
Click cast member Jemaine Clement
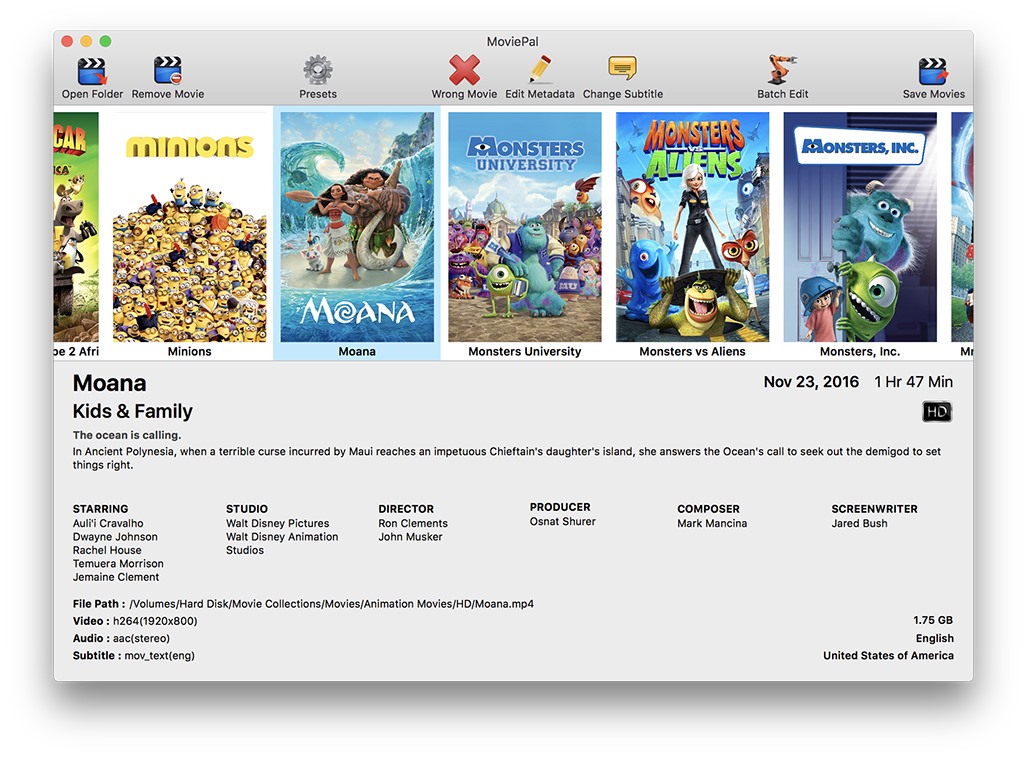click(116, 577)
